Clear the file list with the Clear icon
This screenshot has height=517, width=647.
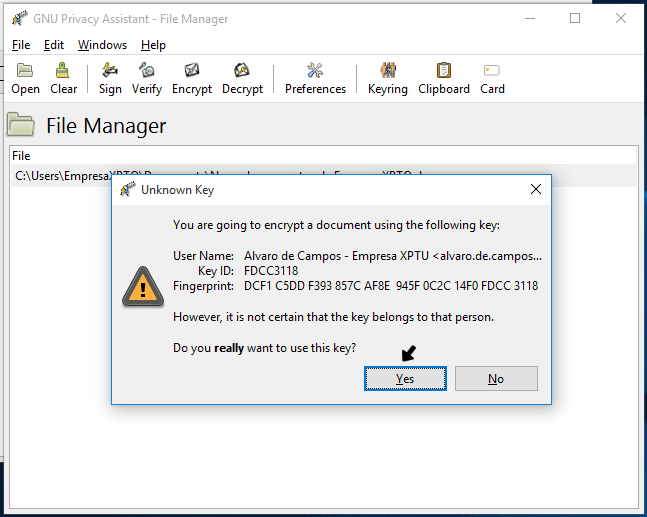[x=63, y=78]
